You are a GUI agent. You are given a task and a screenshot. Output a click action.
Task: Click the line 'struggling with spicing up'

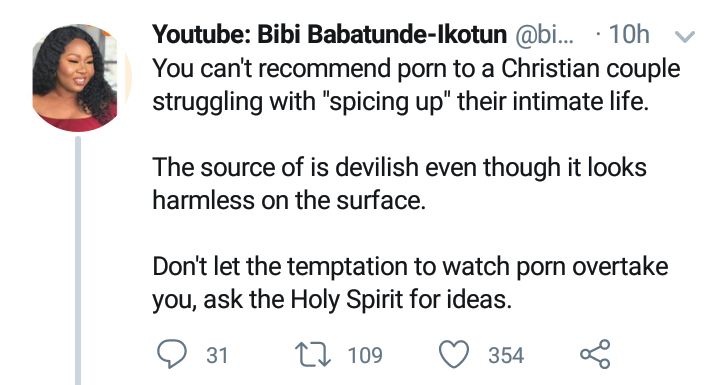(x=400, y=102)
